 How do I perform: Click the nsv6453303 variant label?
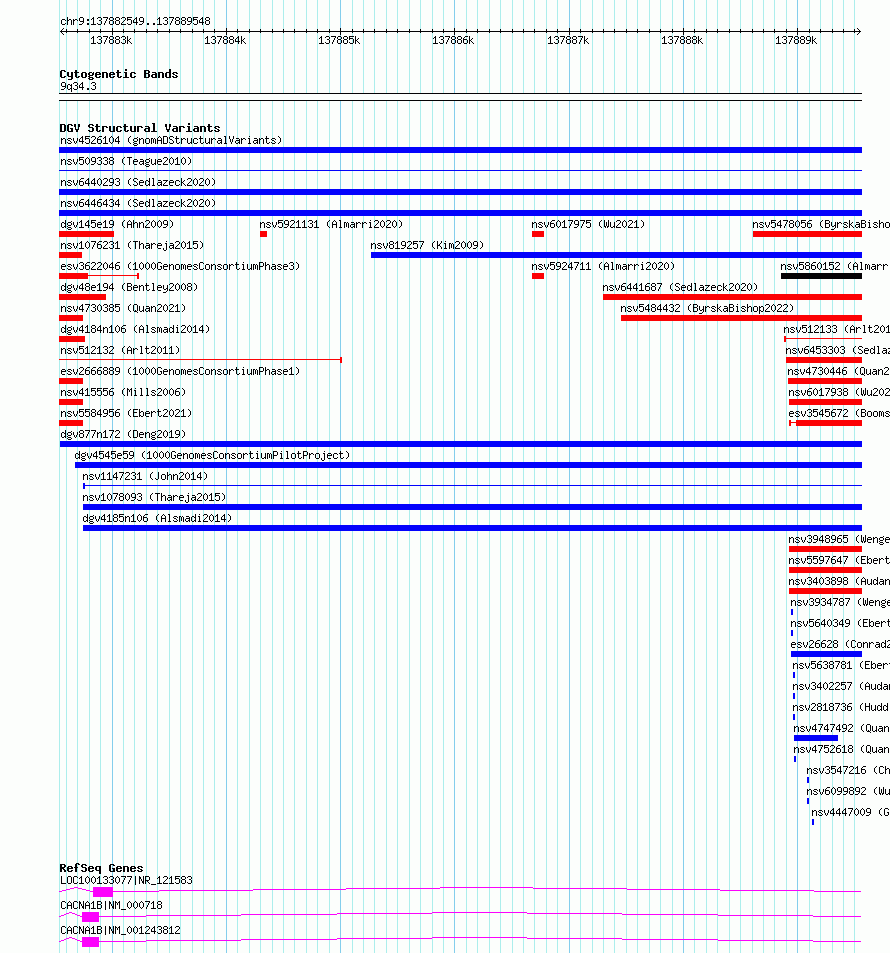coord(837,350)
